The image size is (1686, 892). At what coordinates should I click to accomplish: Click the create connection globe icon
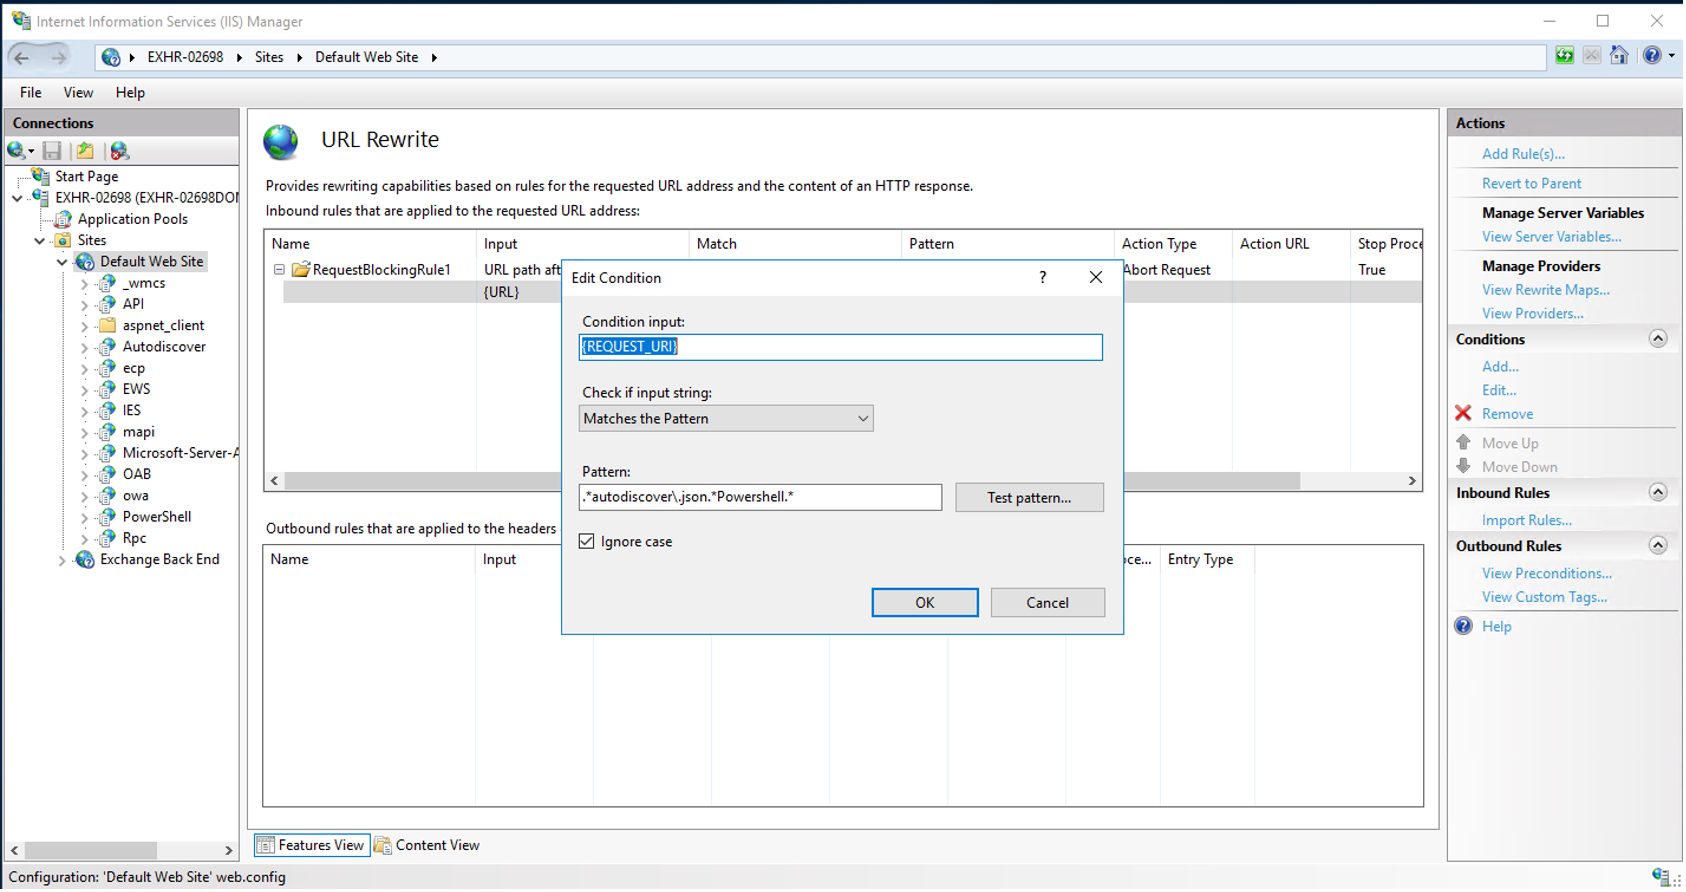point(17,151)
